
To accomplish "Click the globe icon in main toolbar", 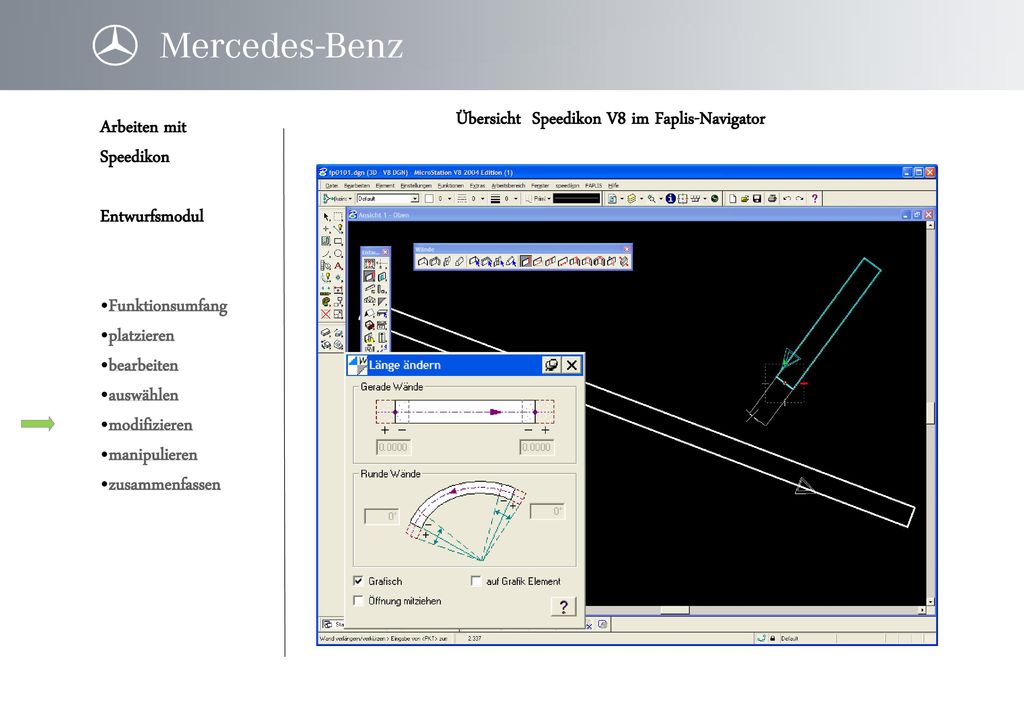I will (x=714, y=198).
